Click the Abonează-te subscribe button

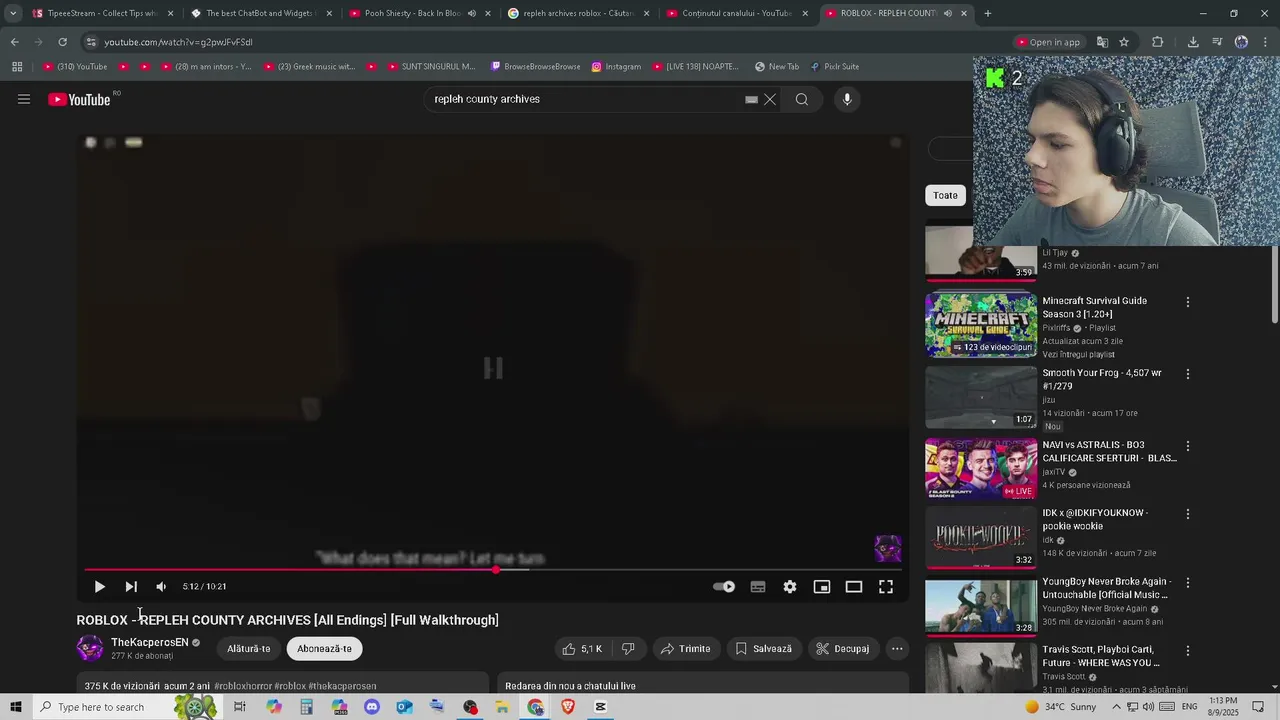tap(324, 649)
